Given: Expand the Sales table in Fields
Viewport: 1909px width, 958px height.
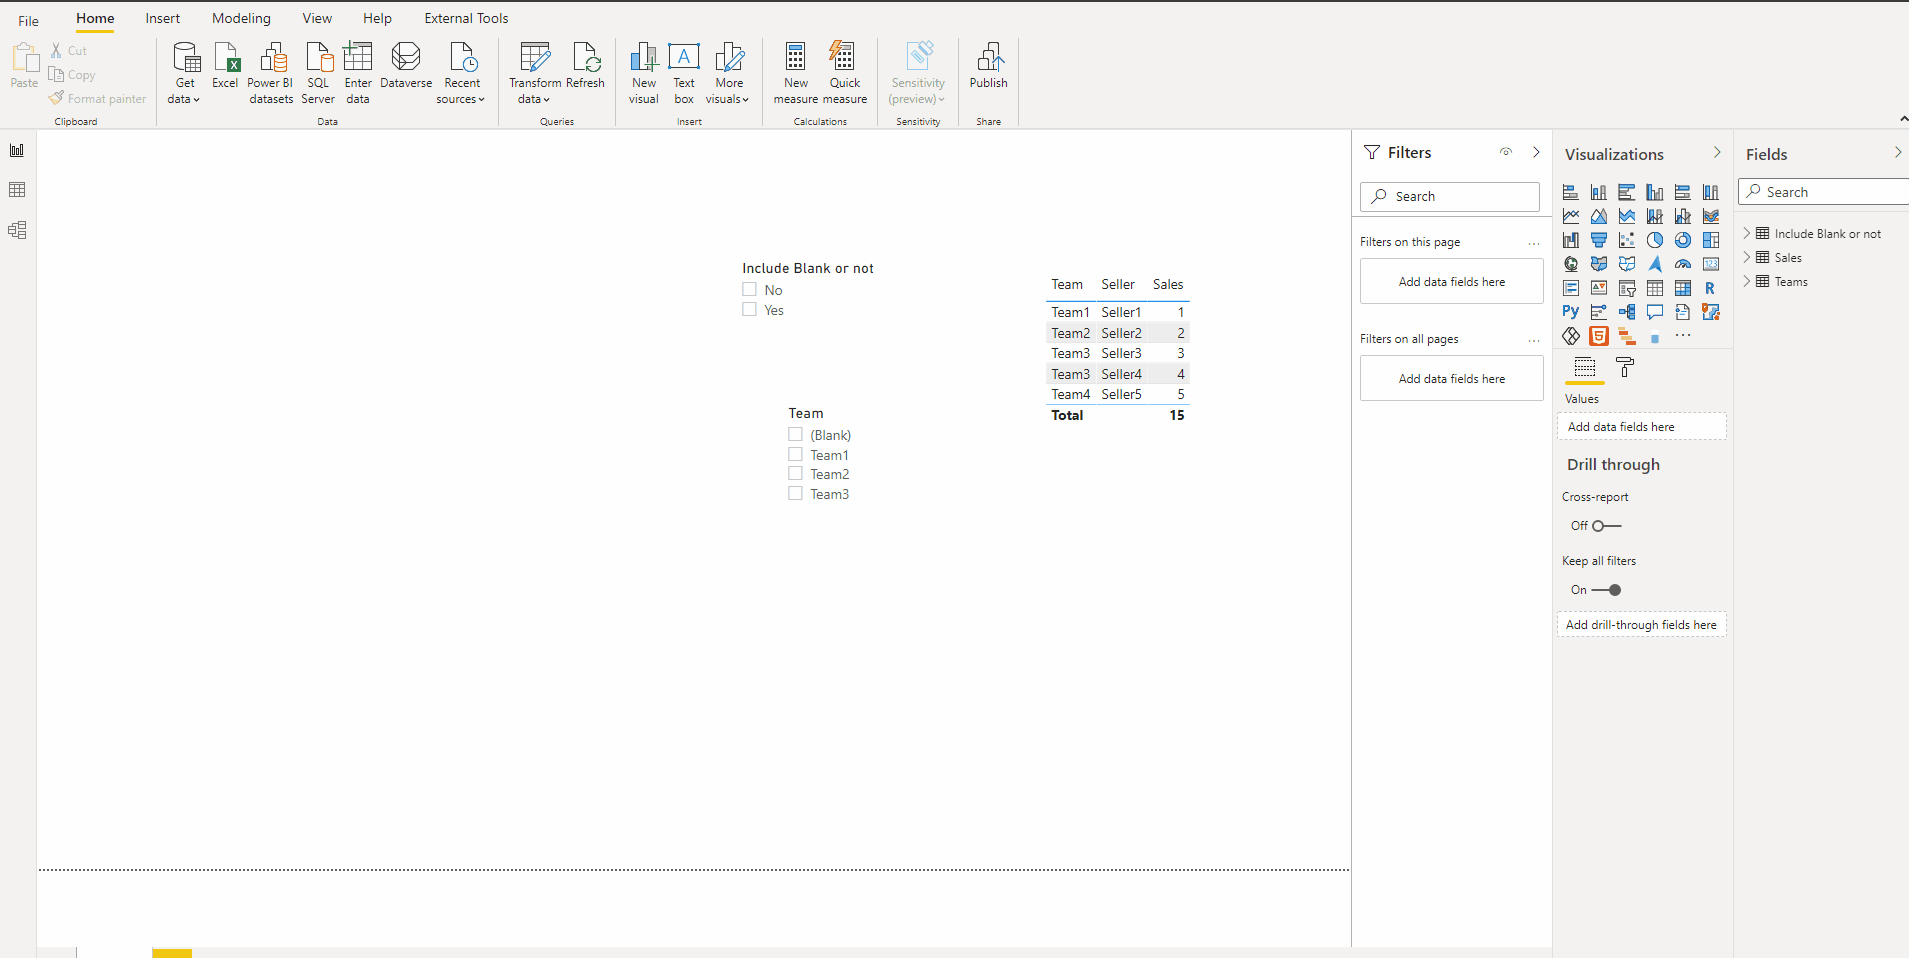Looking at the screenshot, I should tap(1747, 258).
